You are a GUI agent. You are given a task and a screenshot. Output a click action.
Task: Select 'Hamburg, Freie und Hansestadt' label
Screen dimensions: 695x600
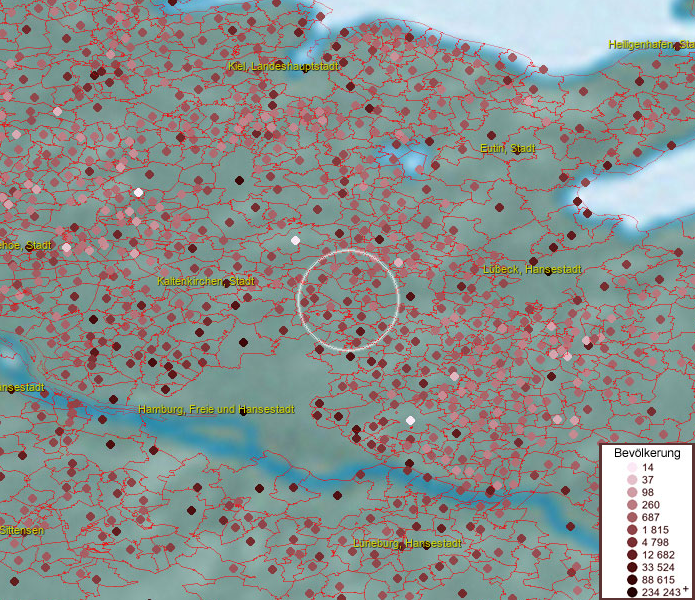tap(216, 409)
